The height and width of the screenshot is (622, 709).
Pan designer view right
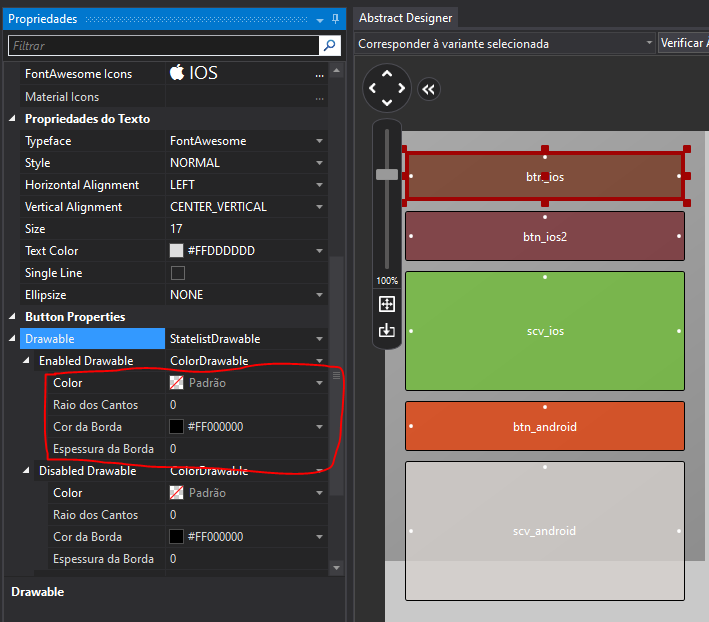pos(401,88)
